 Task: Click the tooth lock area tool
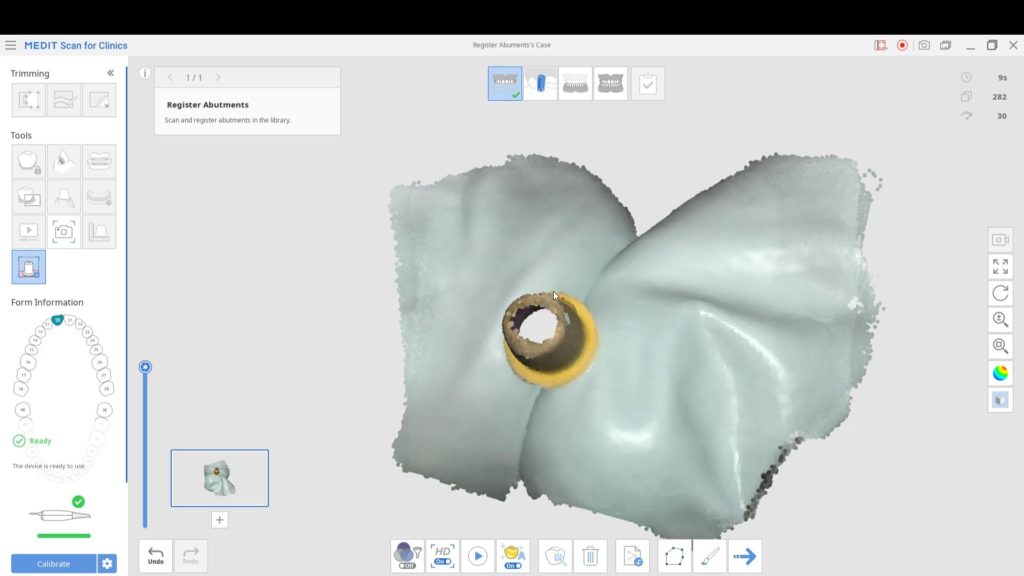(28, 161)
